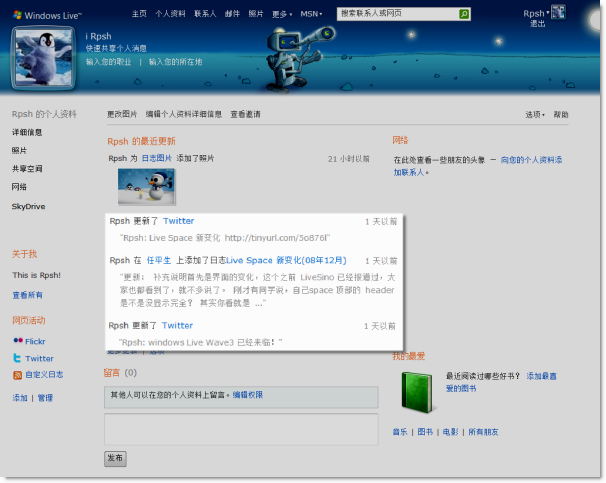Open the Twitter web activity link
This screenshot has width=606, height=483.
(39, 359)
